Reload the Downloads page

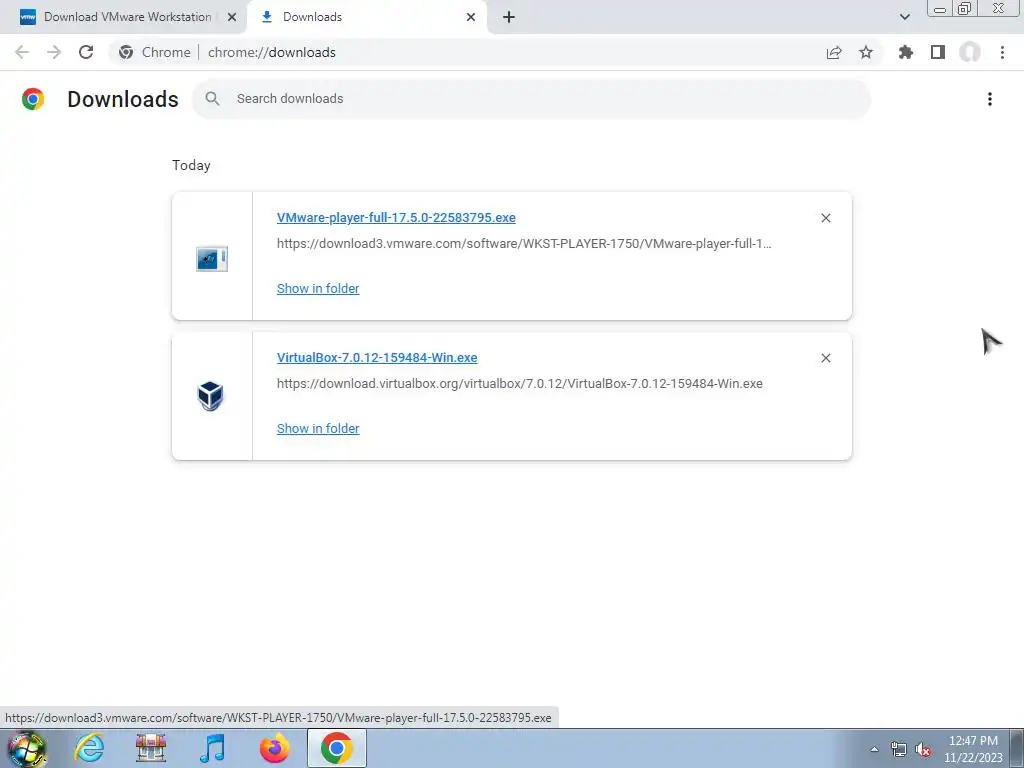86,52
